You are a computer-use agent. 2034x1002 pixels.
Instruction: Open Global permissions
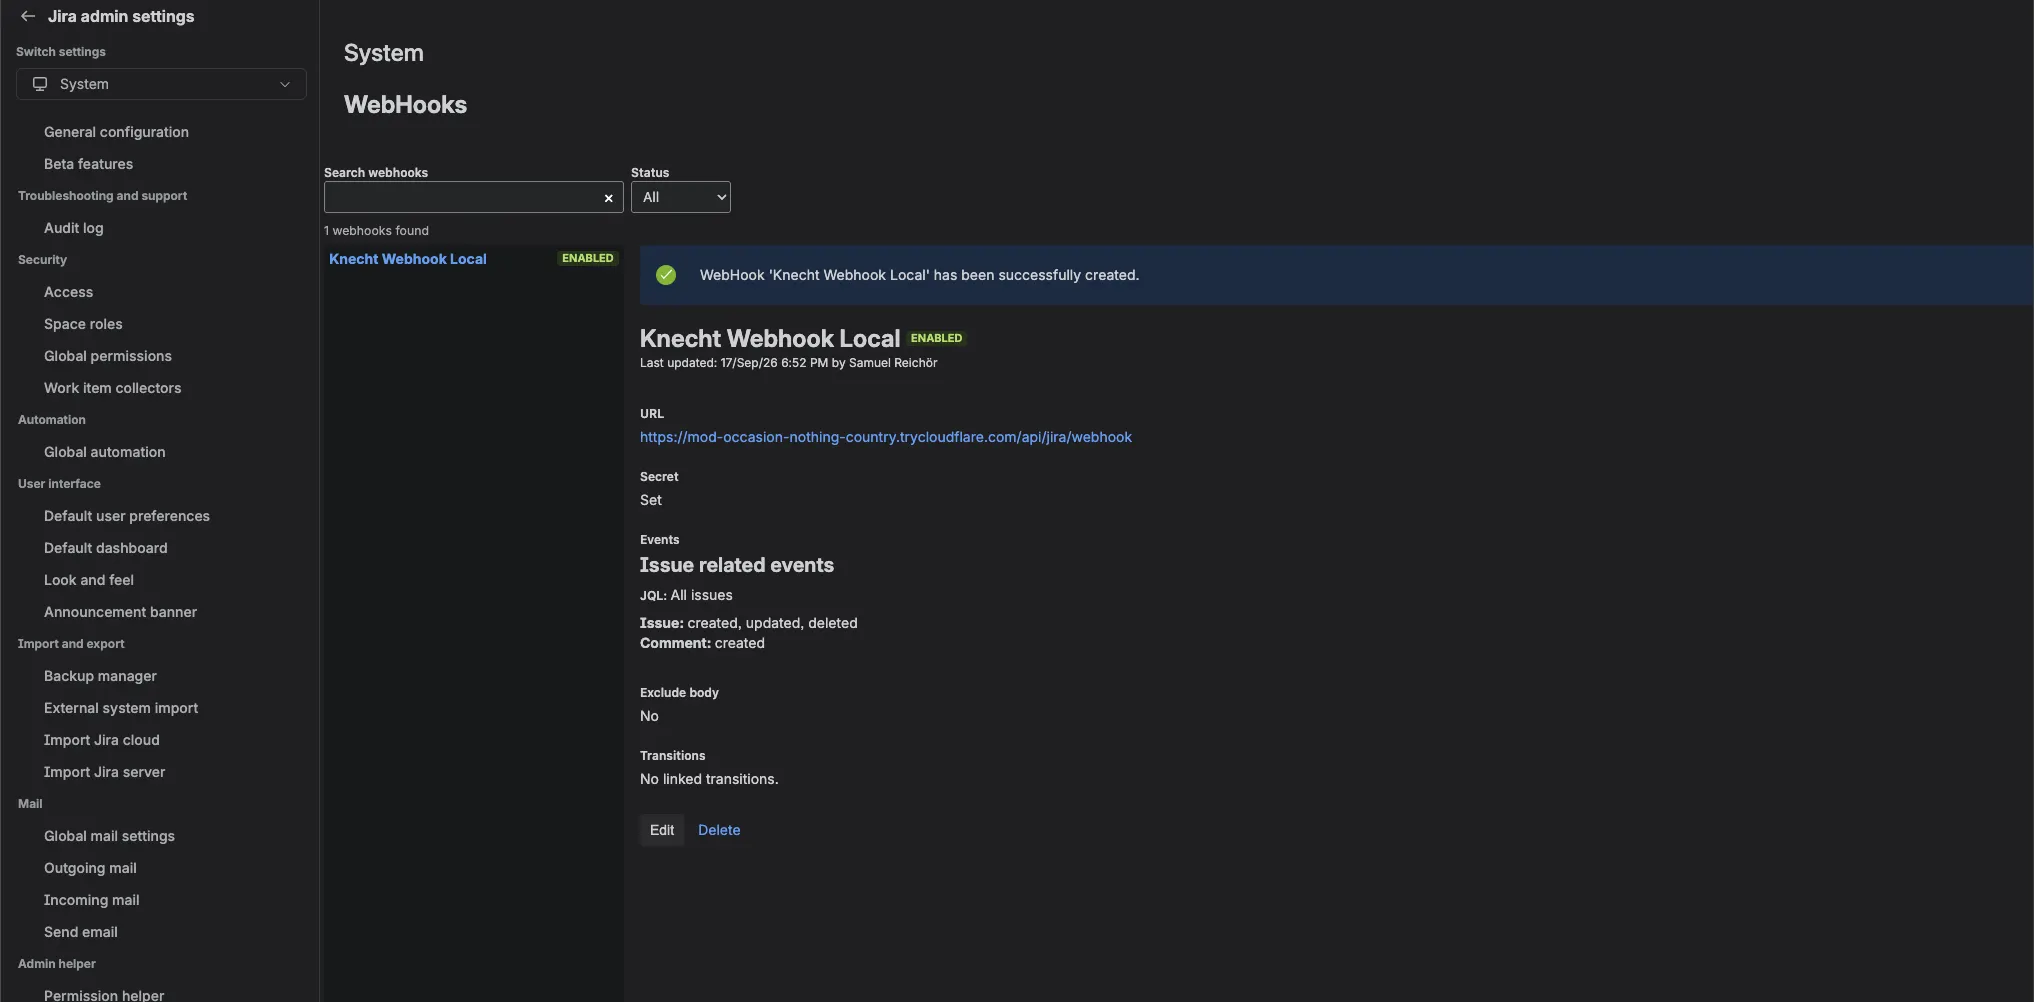[108, 356]
